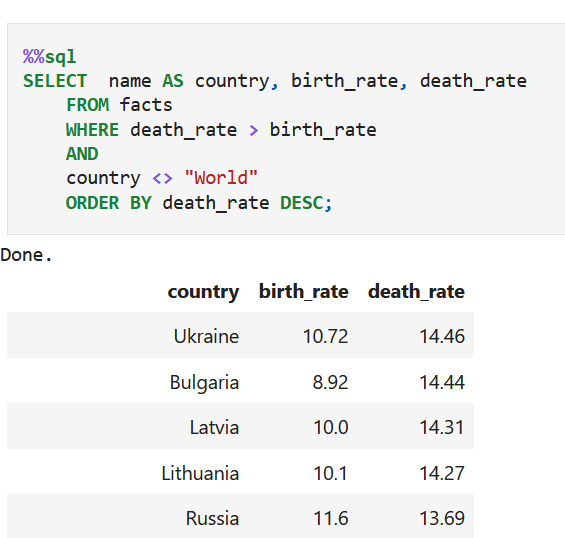Click the 14.31 death rate value
Screen dimensions: 565x538
tap(442, 427)
